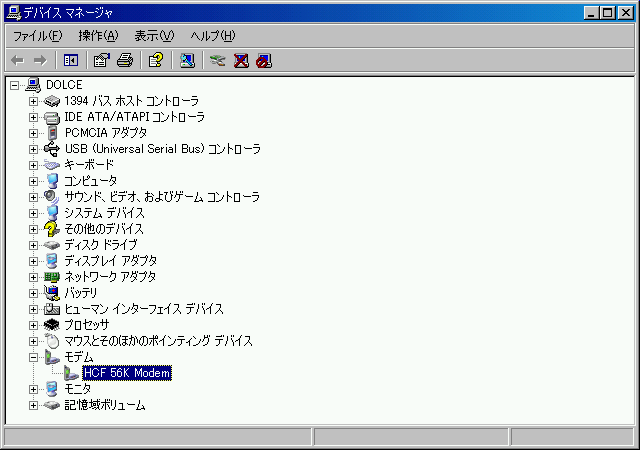This screenshot has height=450, width=640.
Task: Open the 表示(V) menu
Action: point(154,36)
